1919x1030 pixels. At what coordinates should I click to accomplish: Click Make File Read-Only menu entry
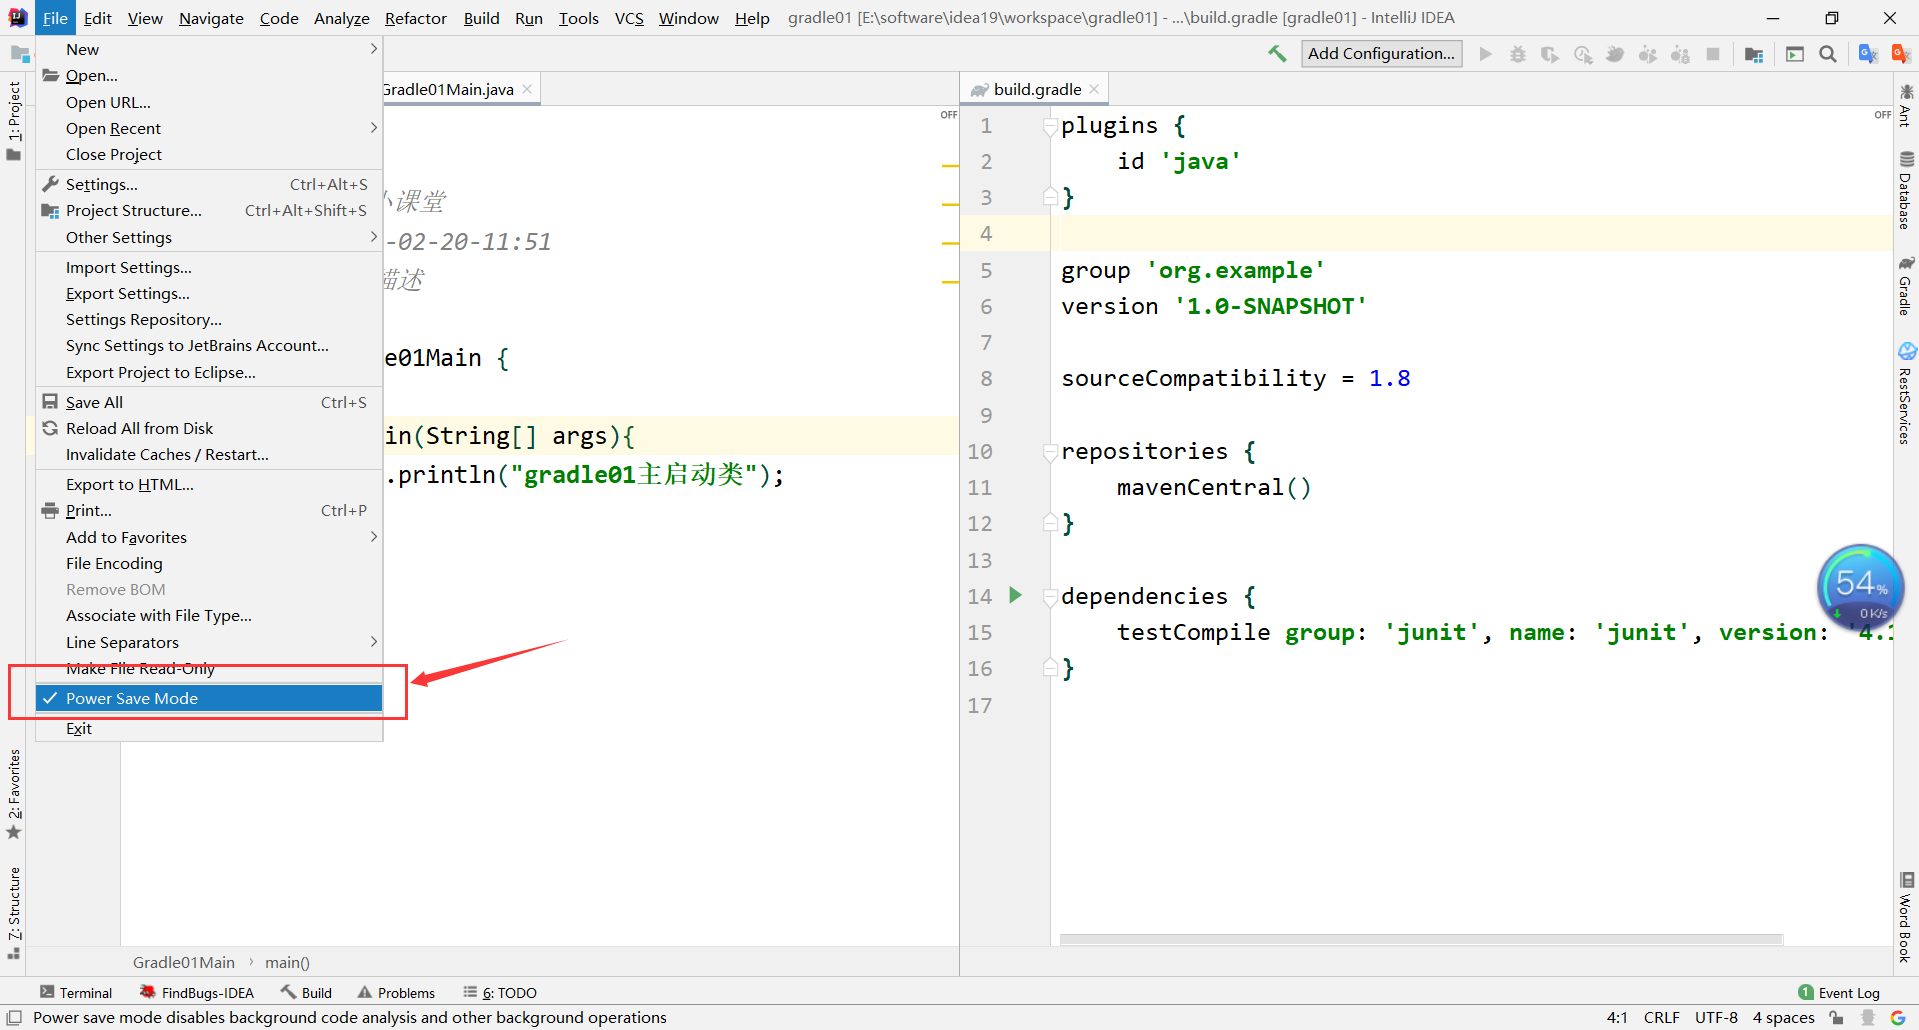point(209,668)
